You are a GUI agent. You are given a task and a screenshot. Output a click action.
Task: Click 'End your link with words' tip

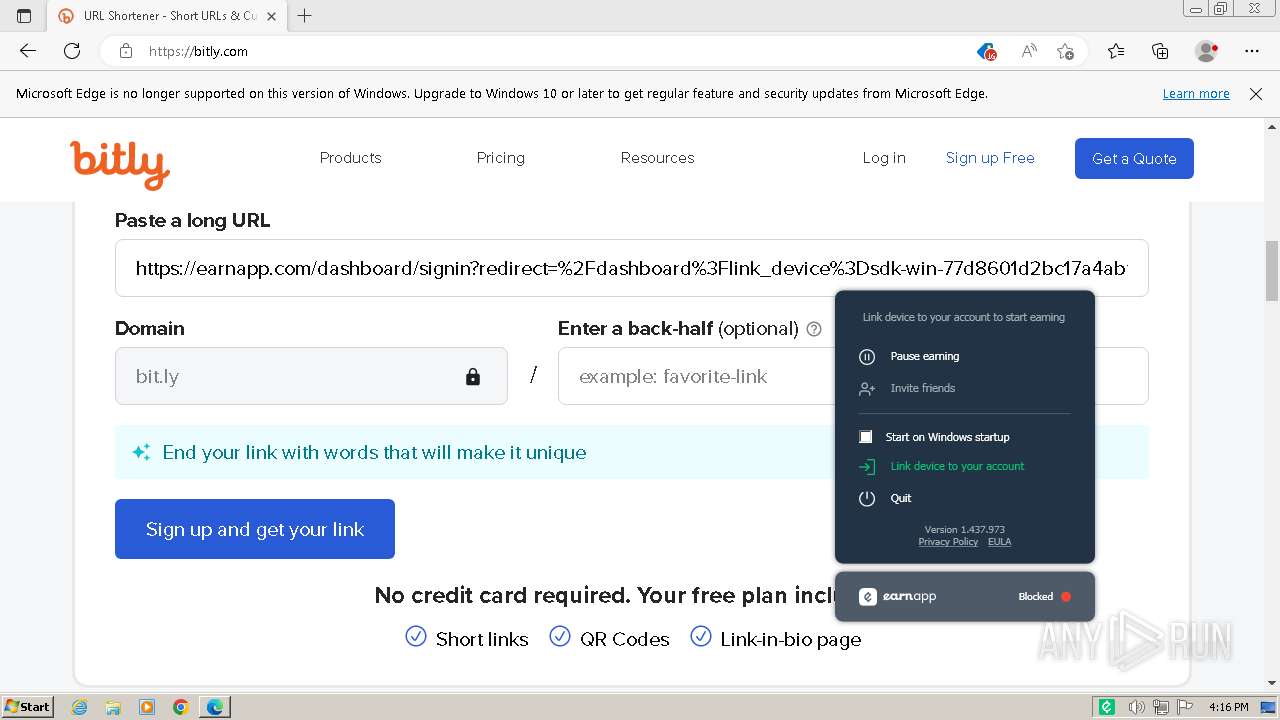coord(374,452)
